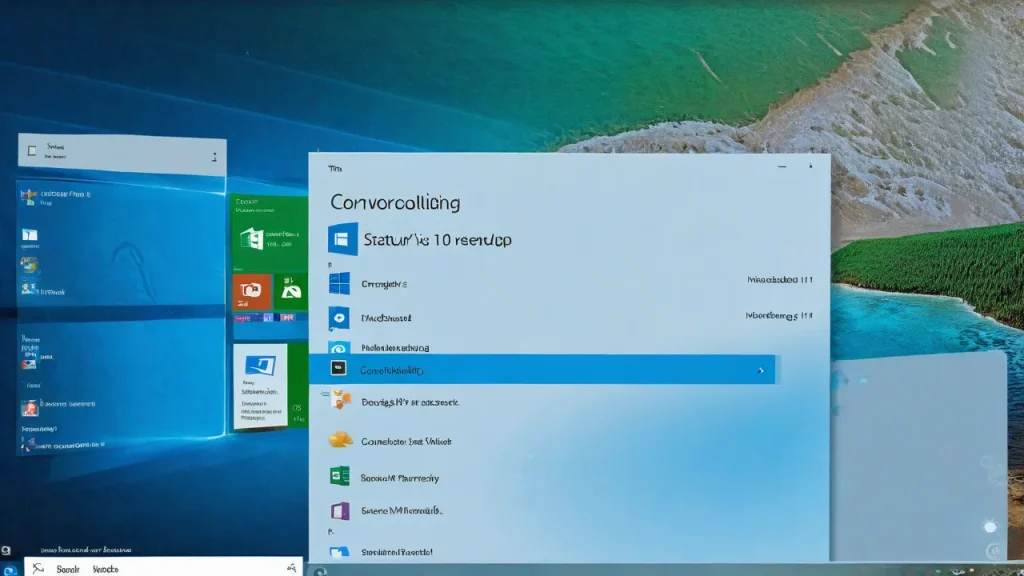
Task: Open the large green tile with the white building icon
Action: [269, 233]
